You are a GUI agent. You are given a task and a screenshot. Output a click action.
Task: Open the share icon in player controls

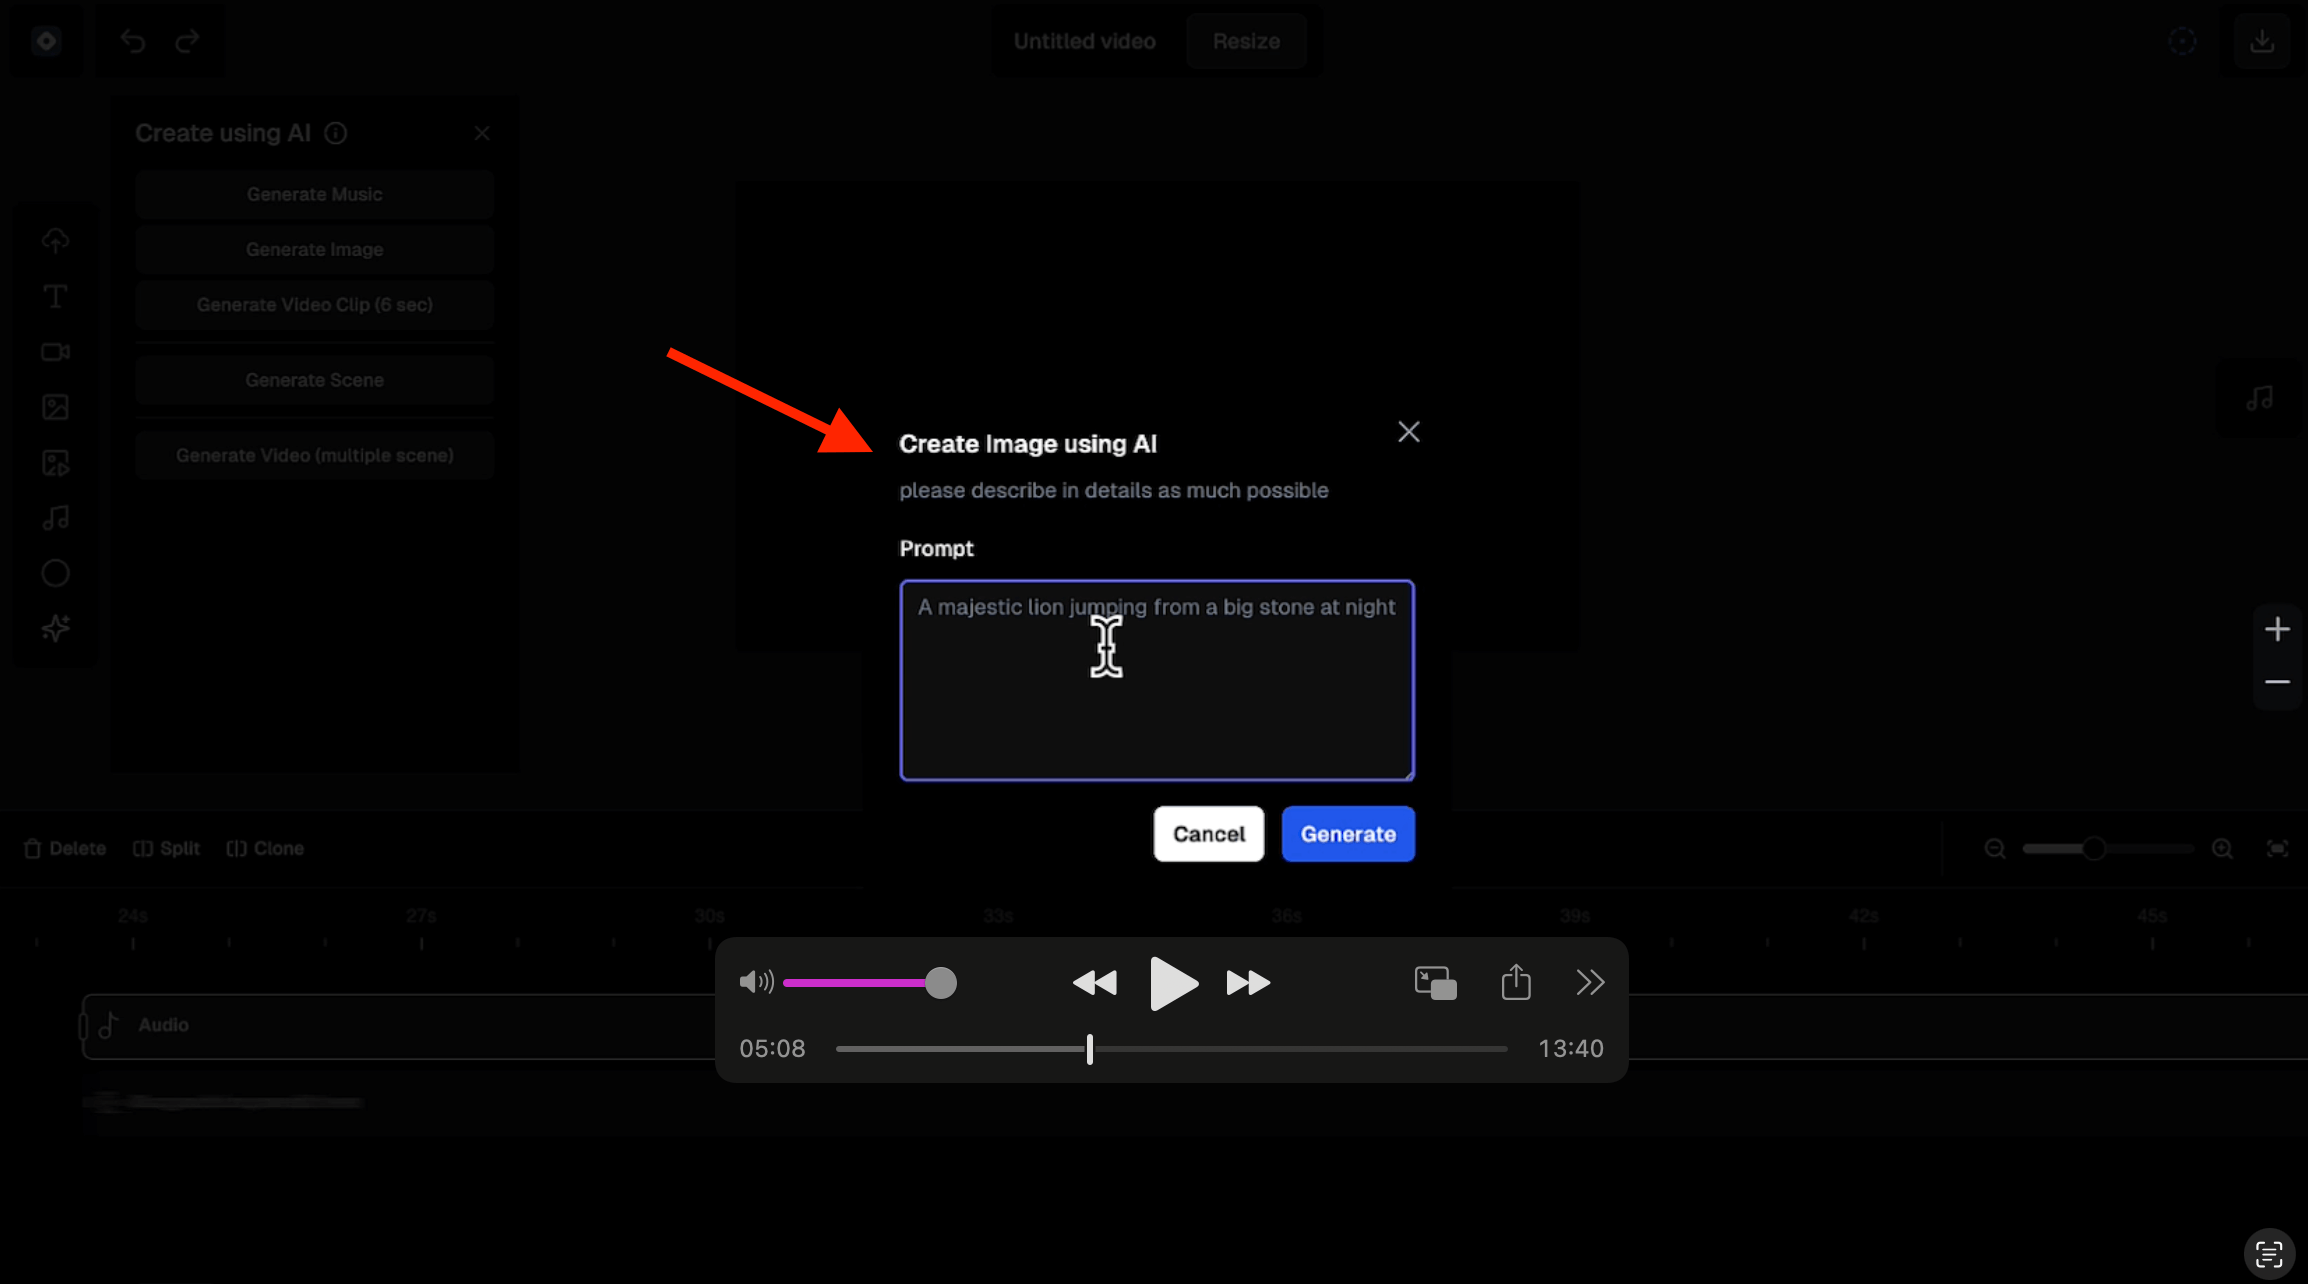(1516, 982)
